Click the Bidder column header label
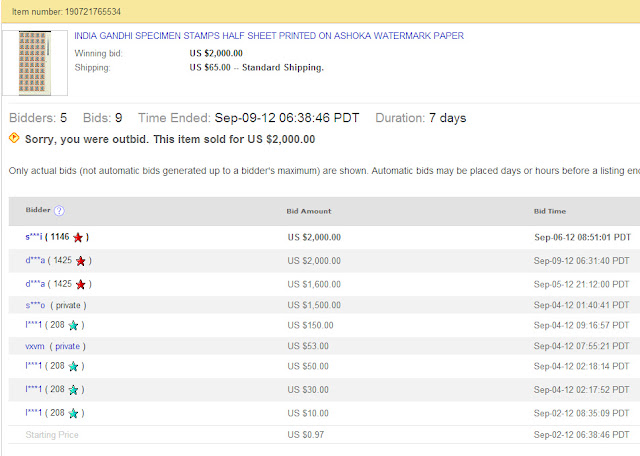The image size is (640, 456). (x=38, y=210)
